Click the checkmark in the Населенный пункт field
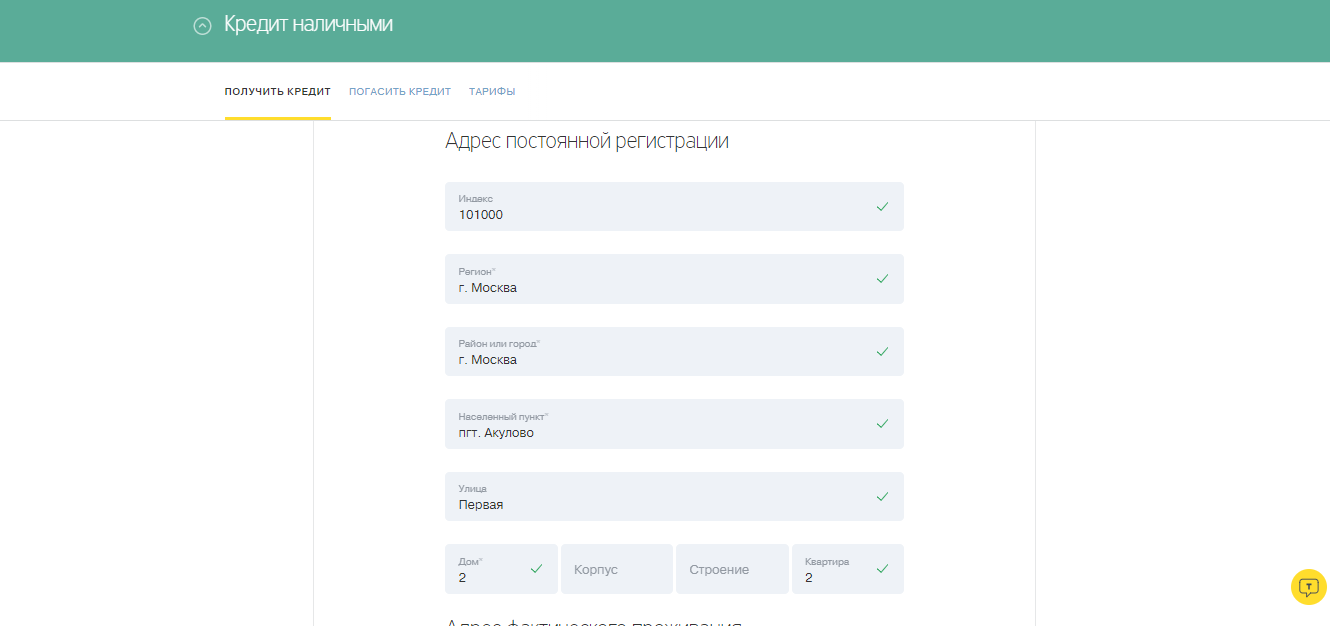The image size is (1330, 626). [x=882, y=423]
